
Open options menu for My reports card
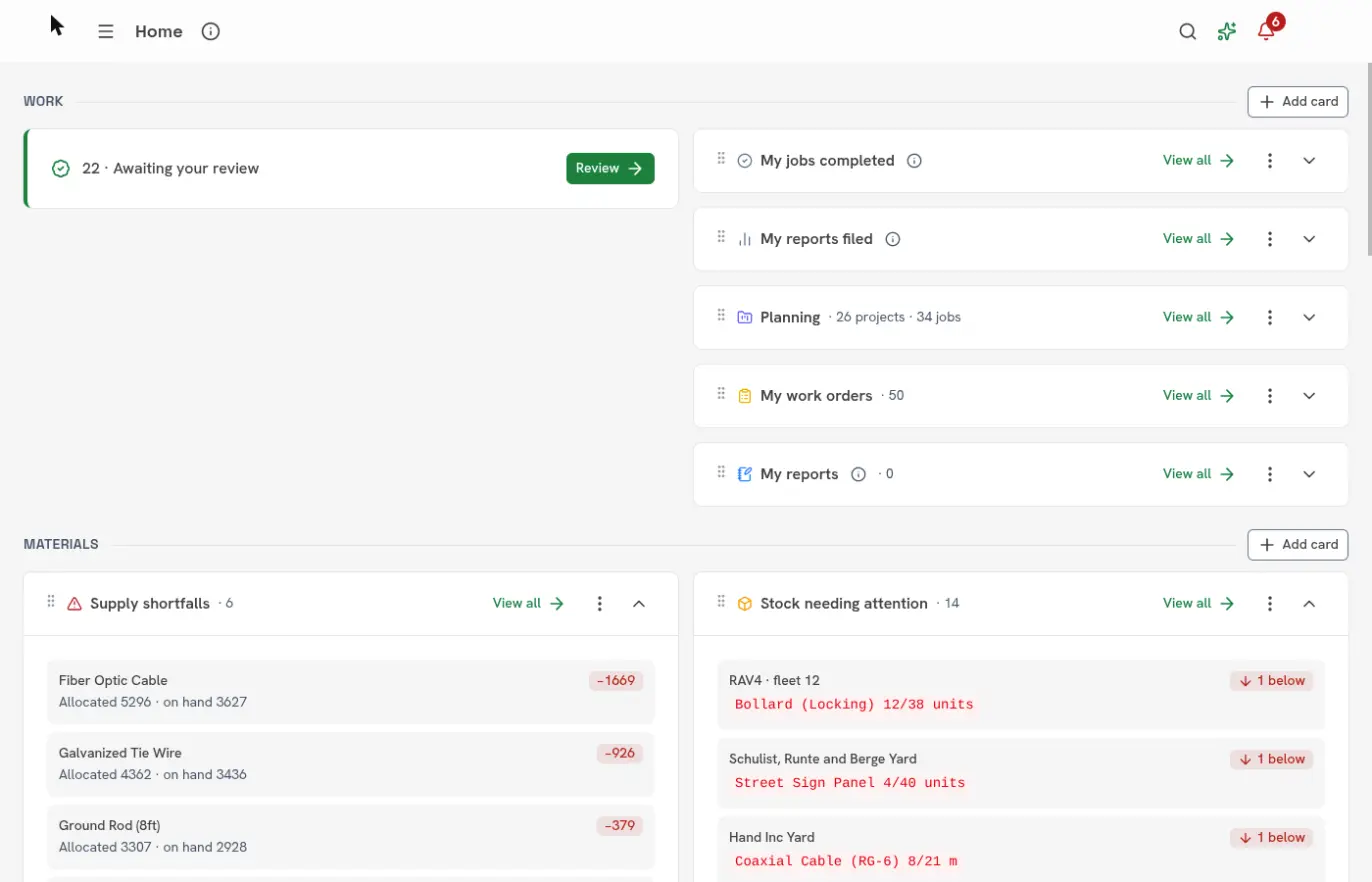[x=1270, y=474]
